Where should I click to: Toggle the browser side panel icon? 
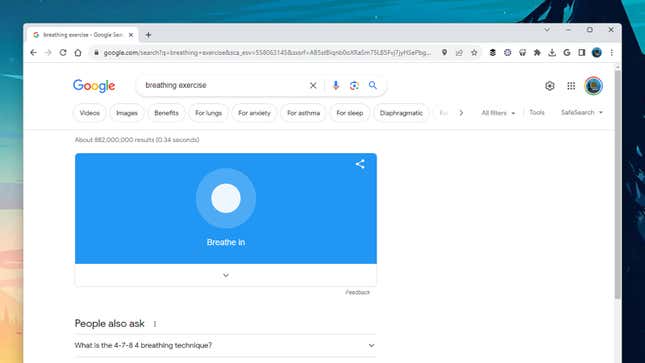tap(582, 53)
